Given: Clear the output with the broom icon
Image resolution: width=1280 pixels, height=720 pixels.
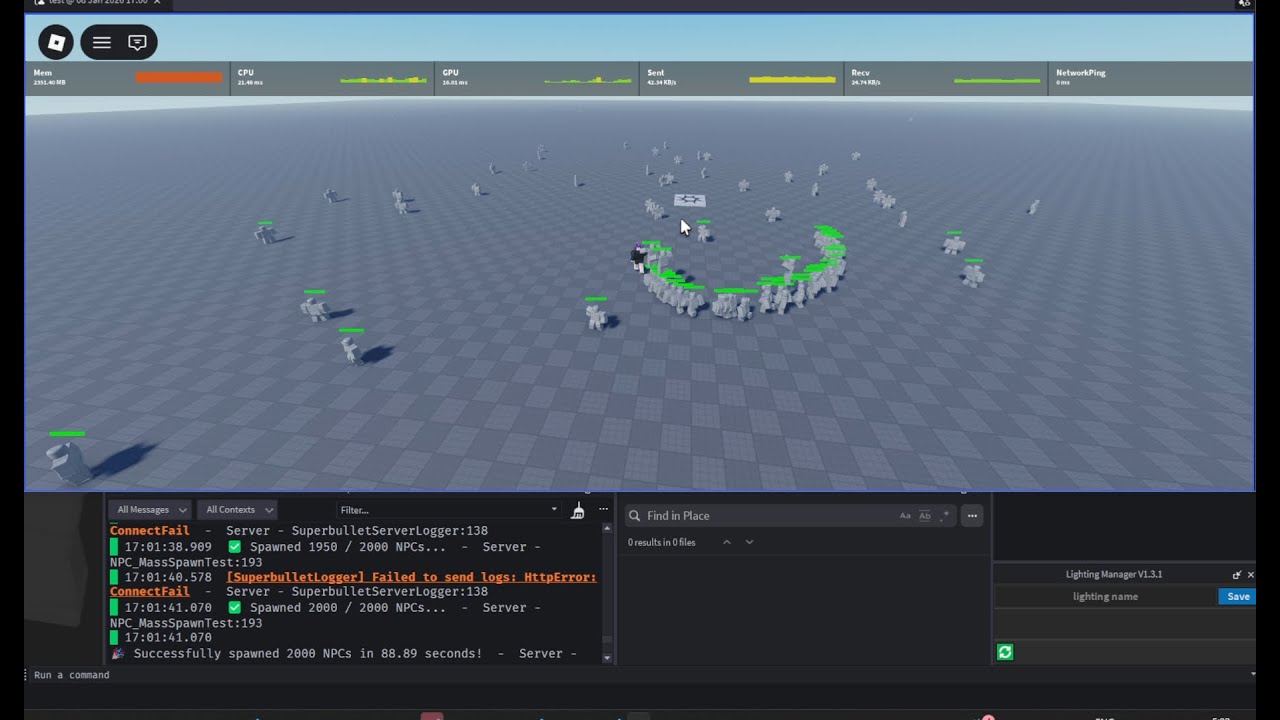Looking at the screenshot, I should coord(578,510).
